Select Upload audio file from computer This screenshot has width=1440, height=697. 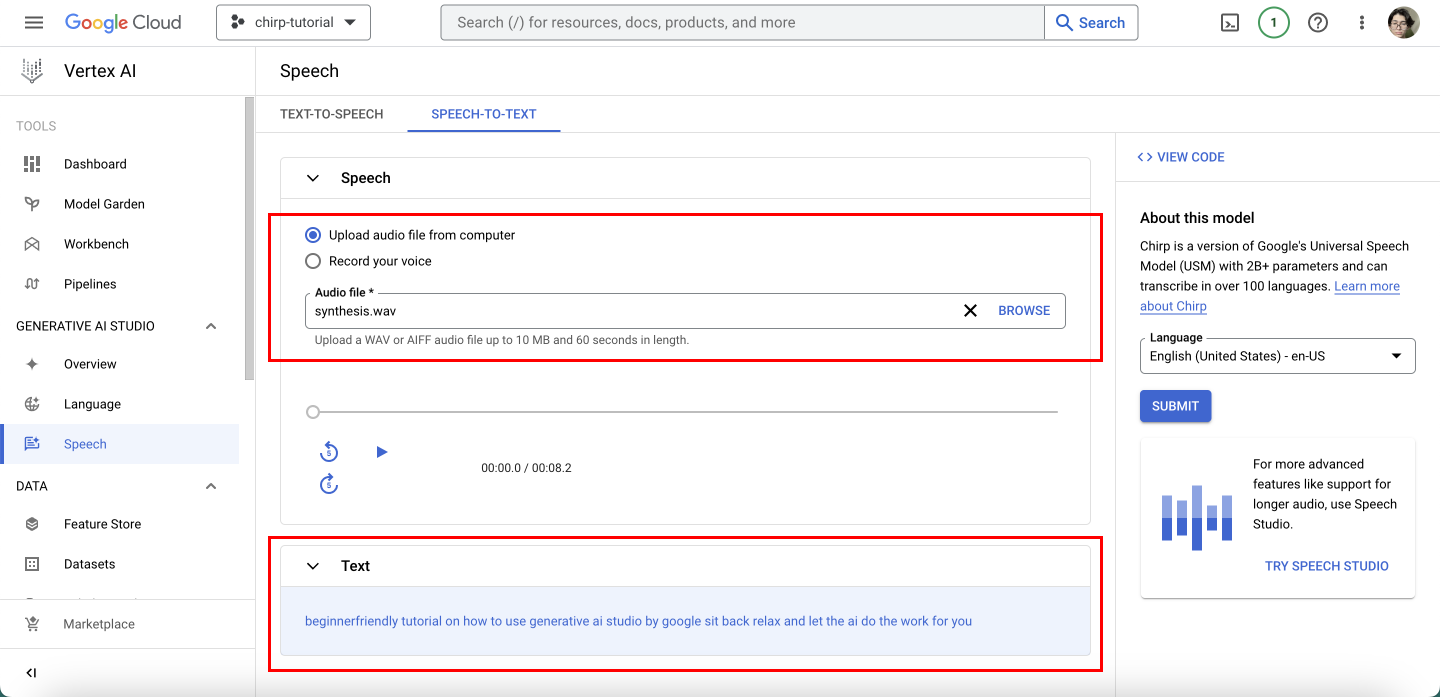(x=313, y=235)
